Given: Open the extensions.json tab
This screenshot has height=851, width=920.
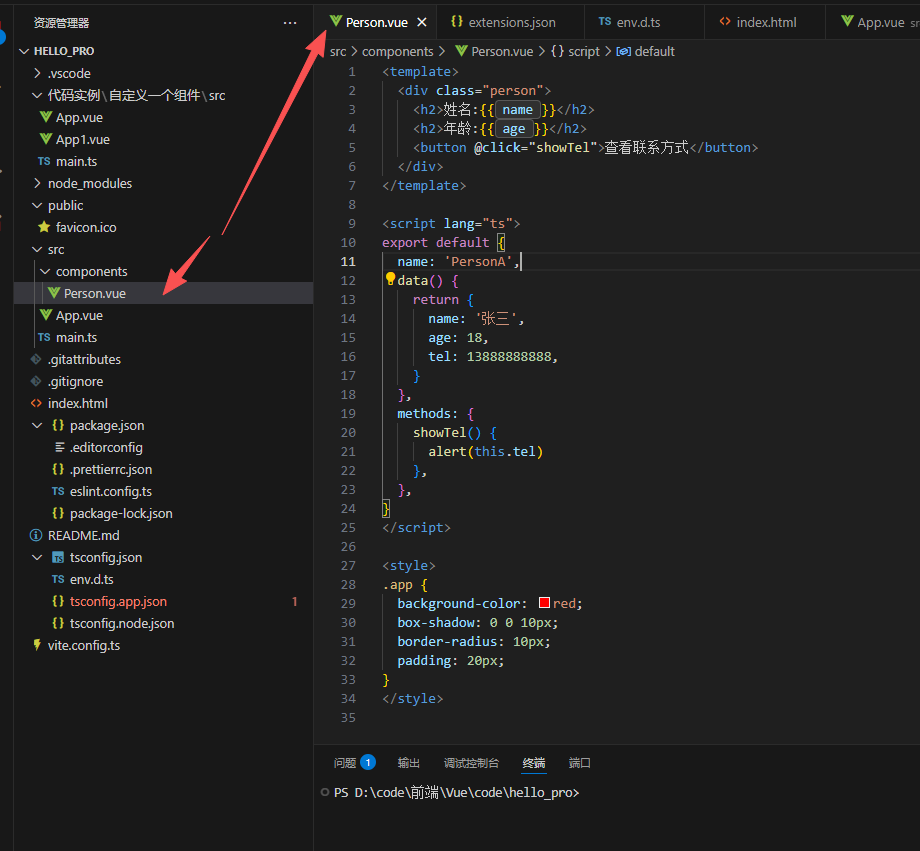Looking at the screenshot, I should tap(503, 22).
